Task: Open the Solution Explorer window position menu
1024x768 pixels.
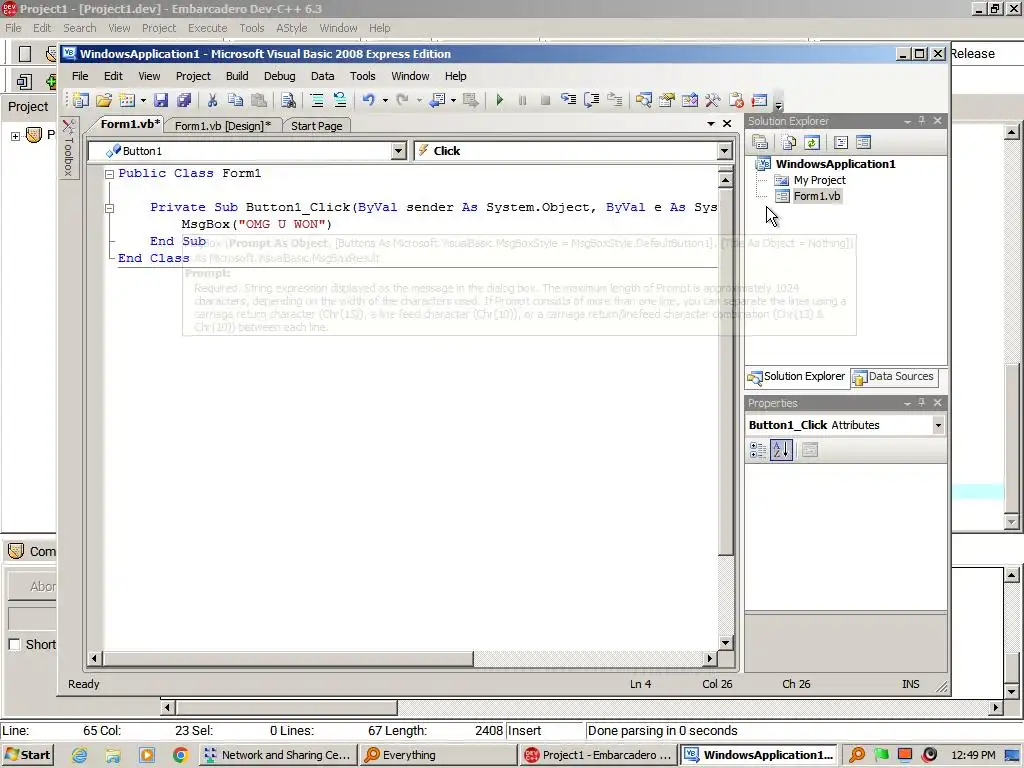Action: click(907, 121)
